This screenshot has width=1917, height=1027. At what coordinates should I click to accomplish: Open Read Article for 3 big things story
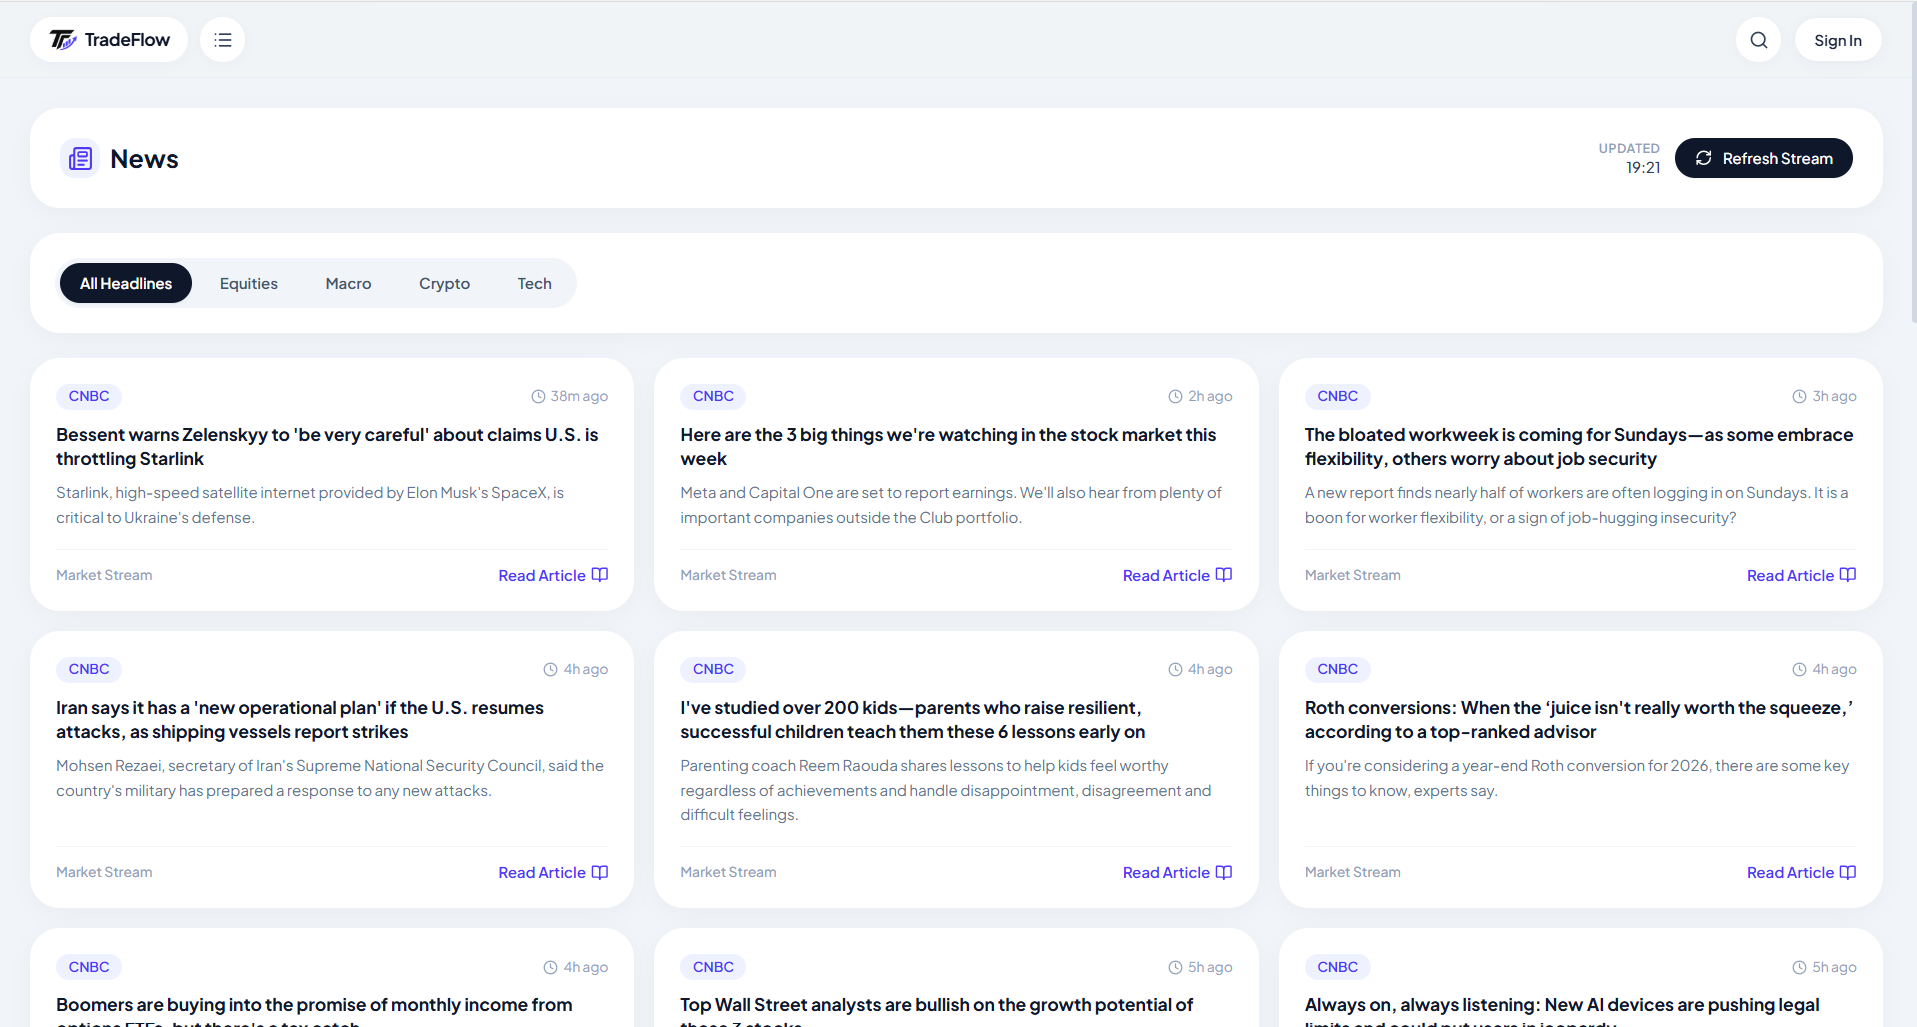(x=1177, y=575)
